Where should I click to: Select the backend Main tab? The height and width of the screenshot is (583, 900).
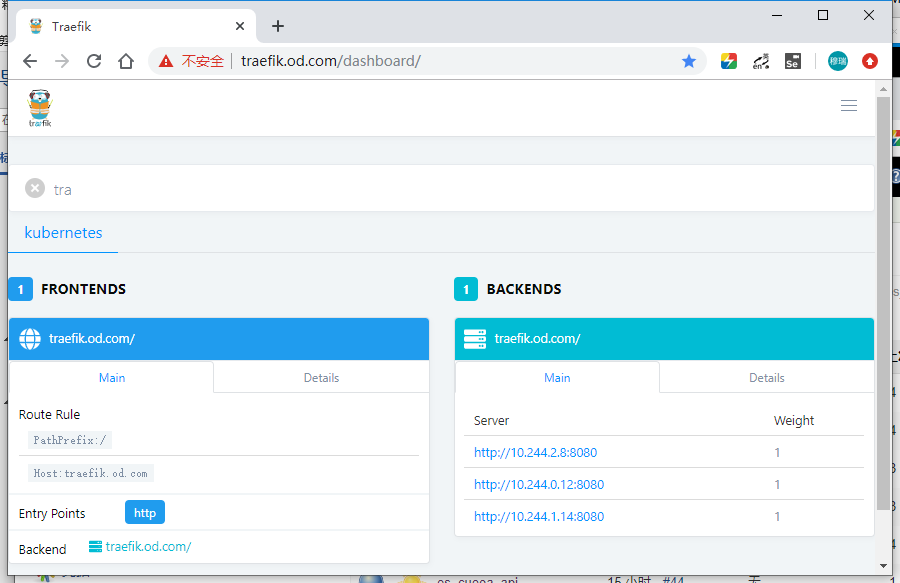(x=557, y=378)
